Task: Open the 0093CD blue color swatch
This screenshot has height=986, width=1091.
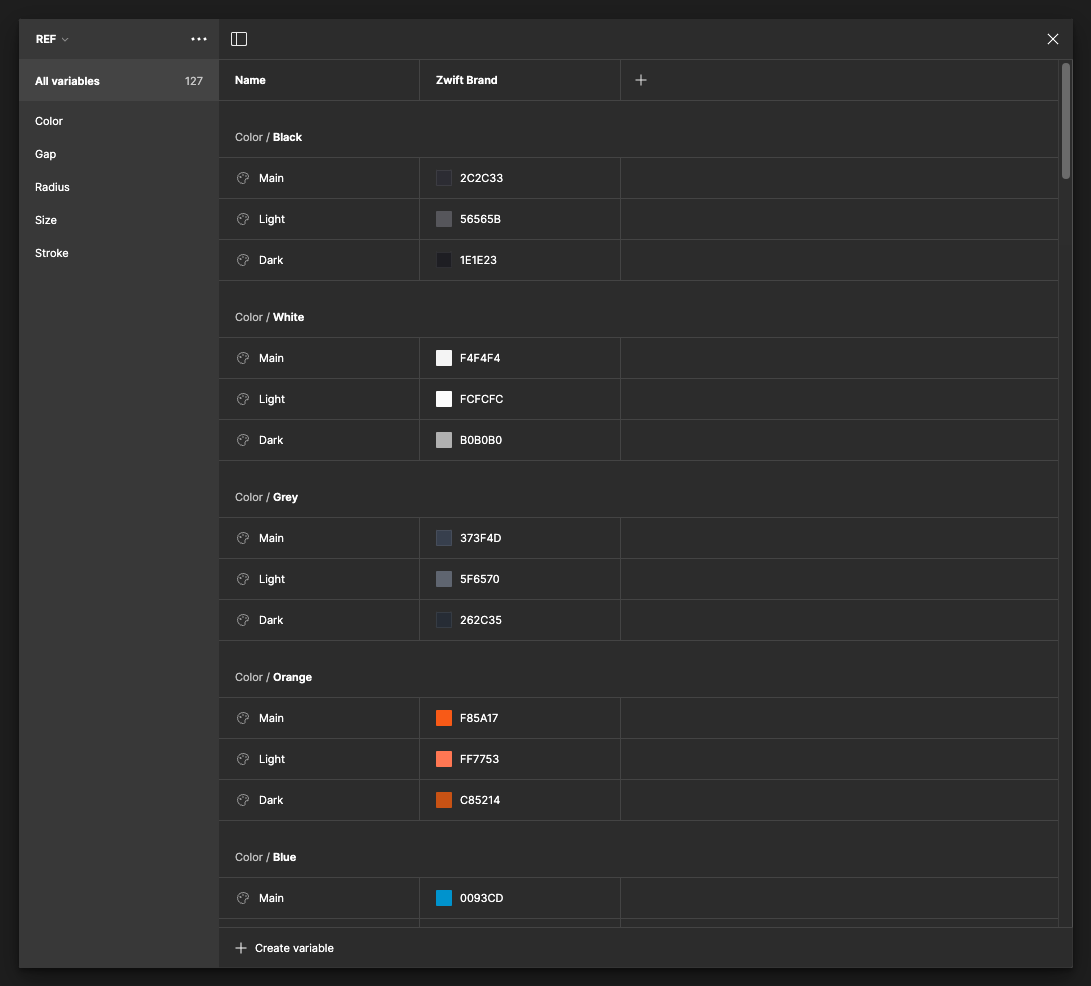Action: pyautogui.click(x=444, y=898)
